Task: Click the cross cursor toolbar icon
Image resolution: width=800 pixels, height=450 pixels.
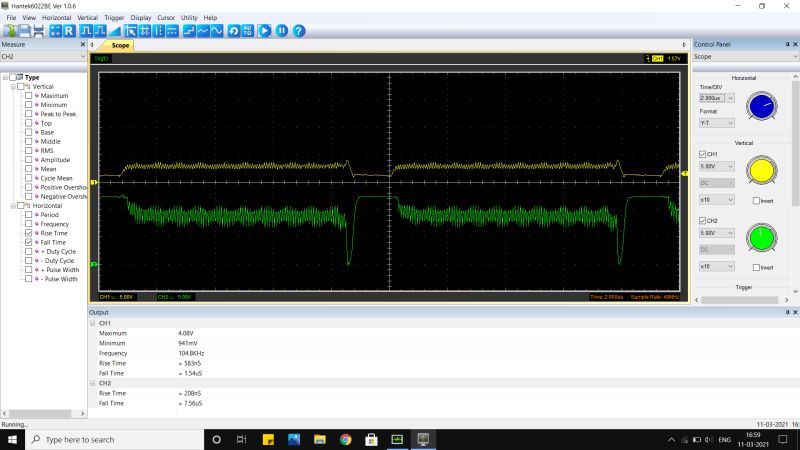Action: [x=144, y=31]
